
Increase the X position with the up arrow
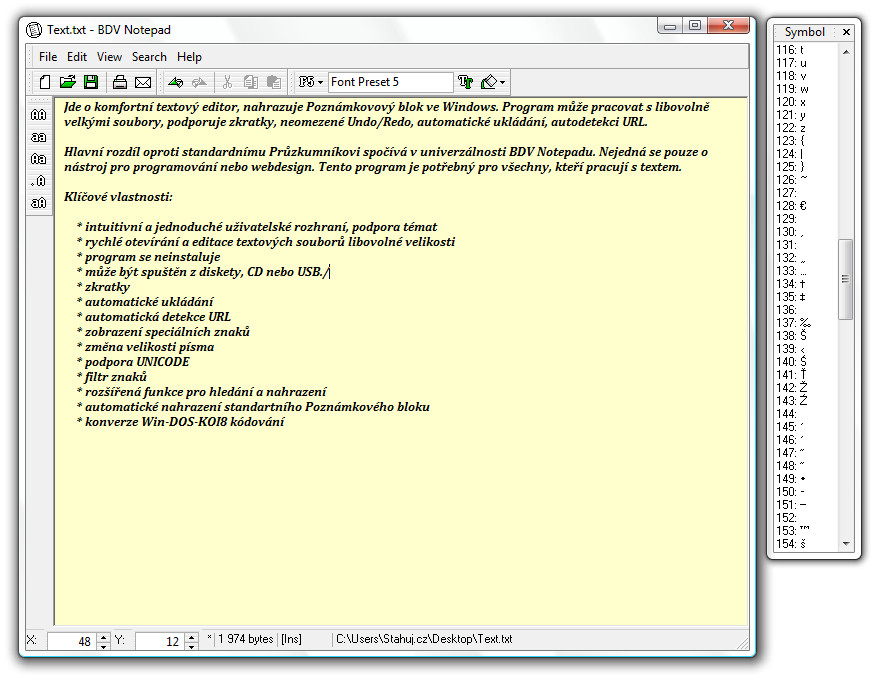pyautogui.click(x=103, y=637)
